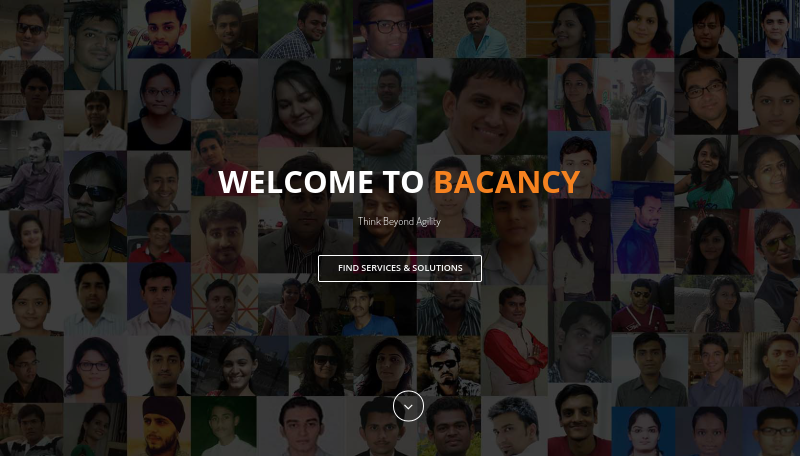This screenshot has height=456, width=800.
Task: Select photo of bearded man wearing dark beanie
Action: 159,426
